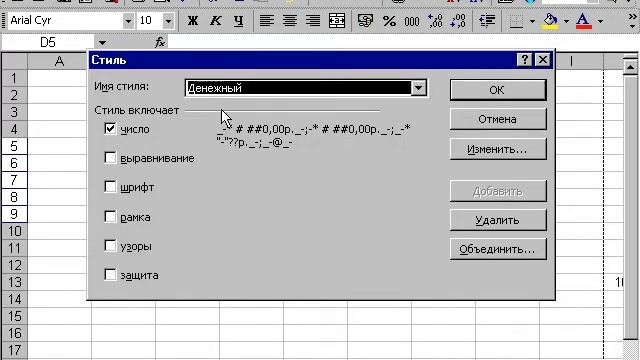Select row 15 header
Image resolution: width=640 pixels, height=360 pixels.
click(x=14, y=316)
